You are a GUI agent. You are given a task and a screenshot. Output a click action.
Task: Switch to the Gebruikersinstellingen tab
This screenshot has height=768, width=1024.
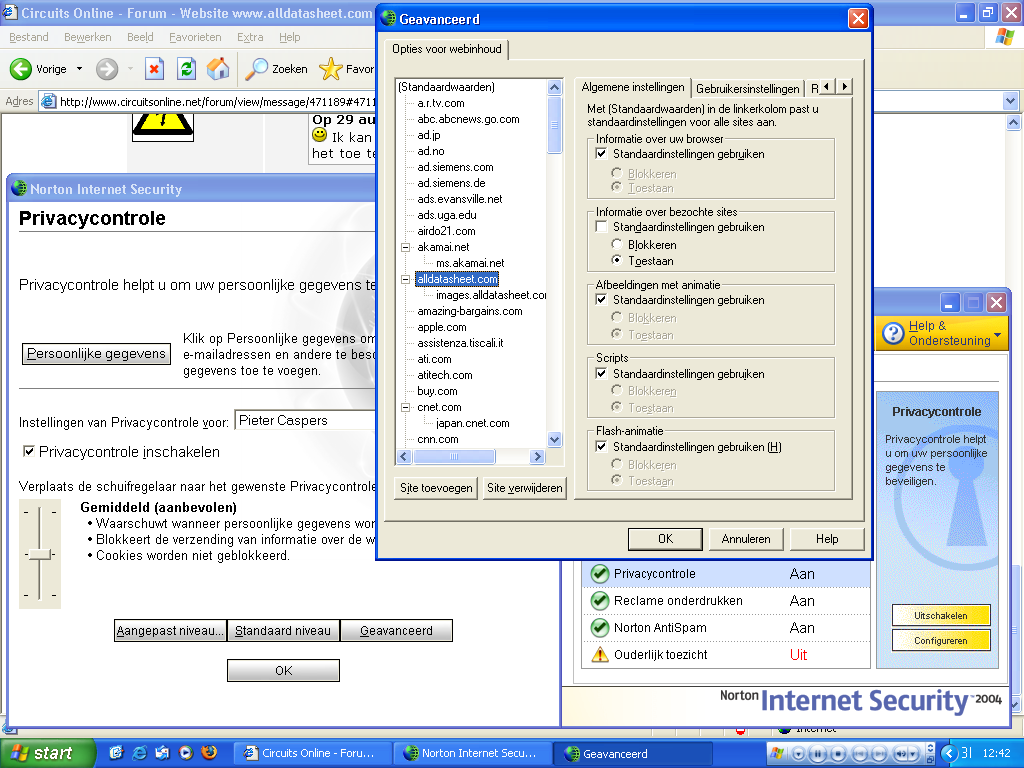[747, 88]
